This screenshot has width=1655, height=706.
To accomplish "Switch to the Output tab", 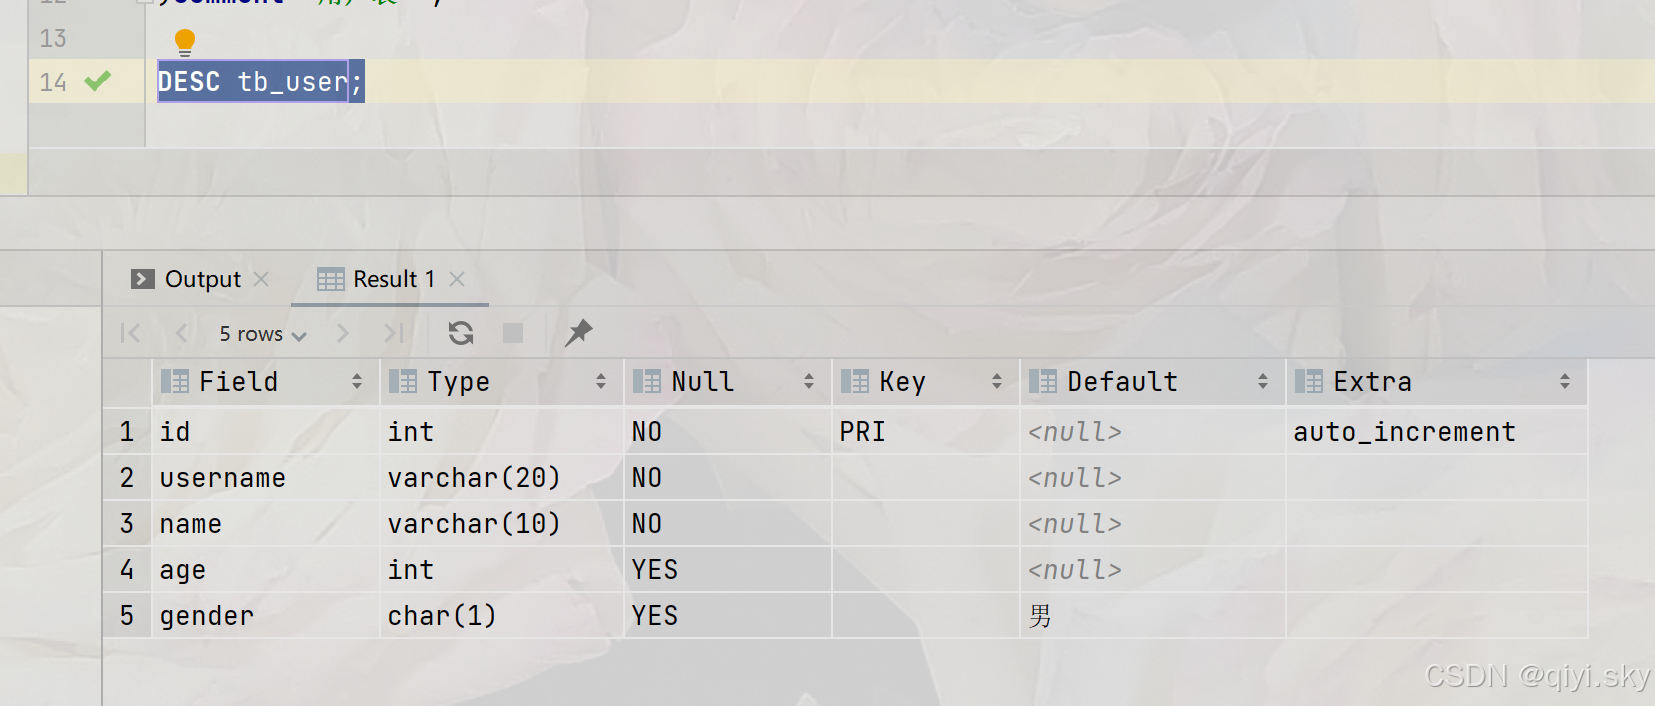I will point(202,279).
